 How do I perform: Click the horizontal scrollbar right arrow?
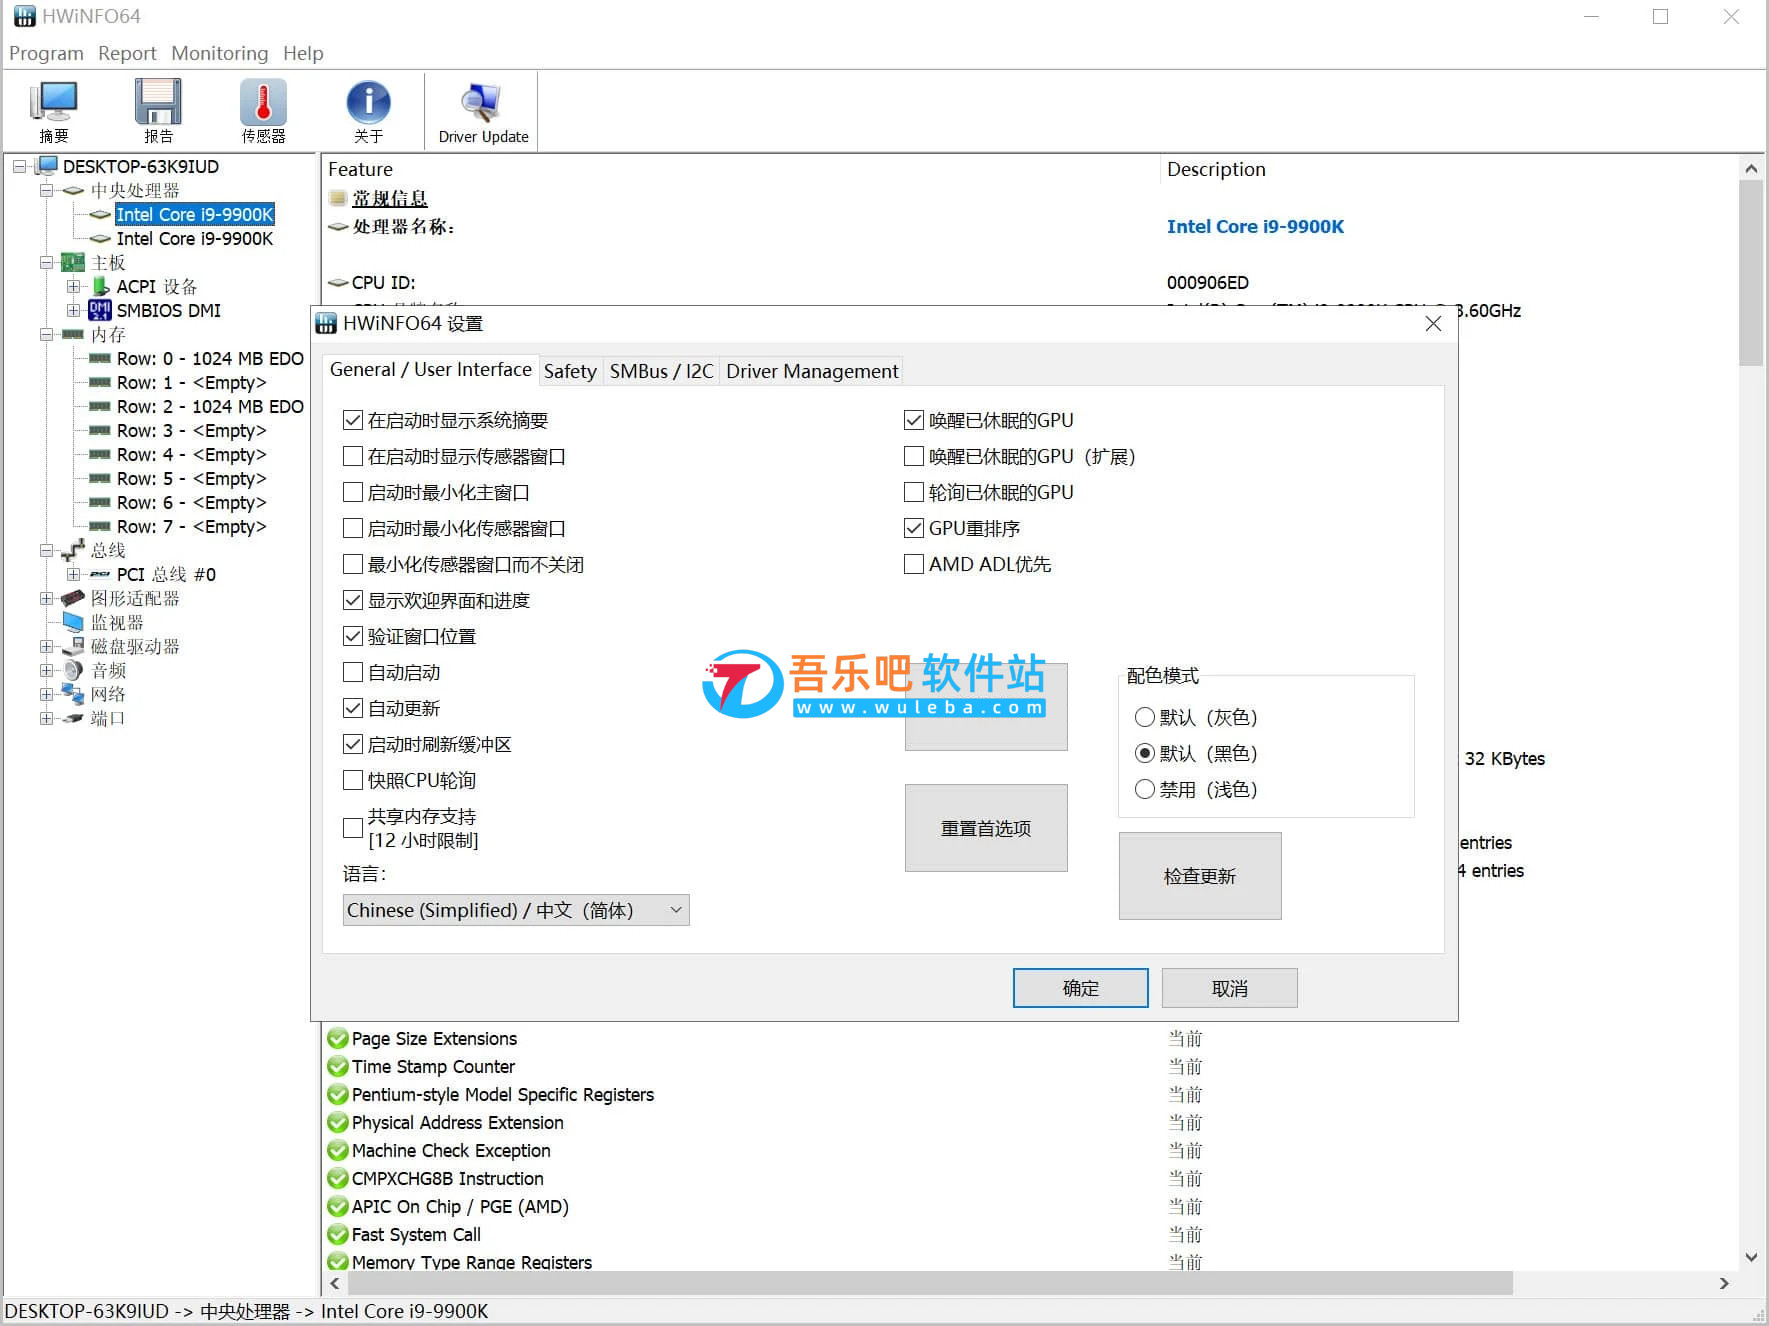coord(1723,1283)
